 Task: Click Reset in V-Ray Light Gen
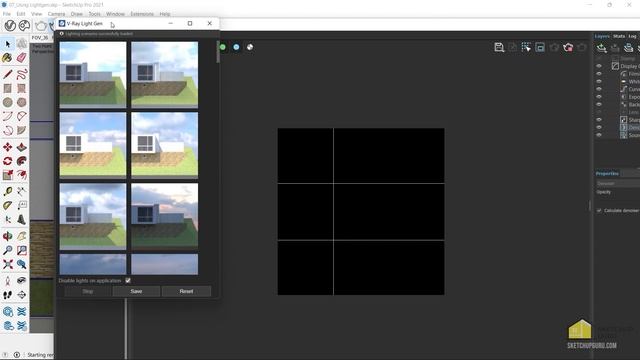click(x=186, y=291)
